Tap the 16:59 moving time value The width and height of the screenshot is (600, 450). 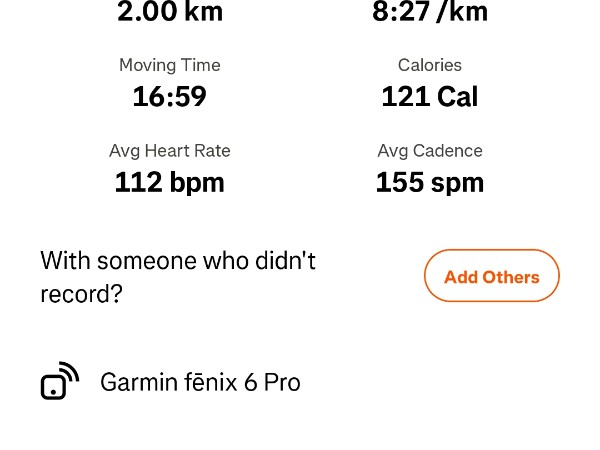(x=170, y=96)
